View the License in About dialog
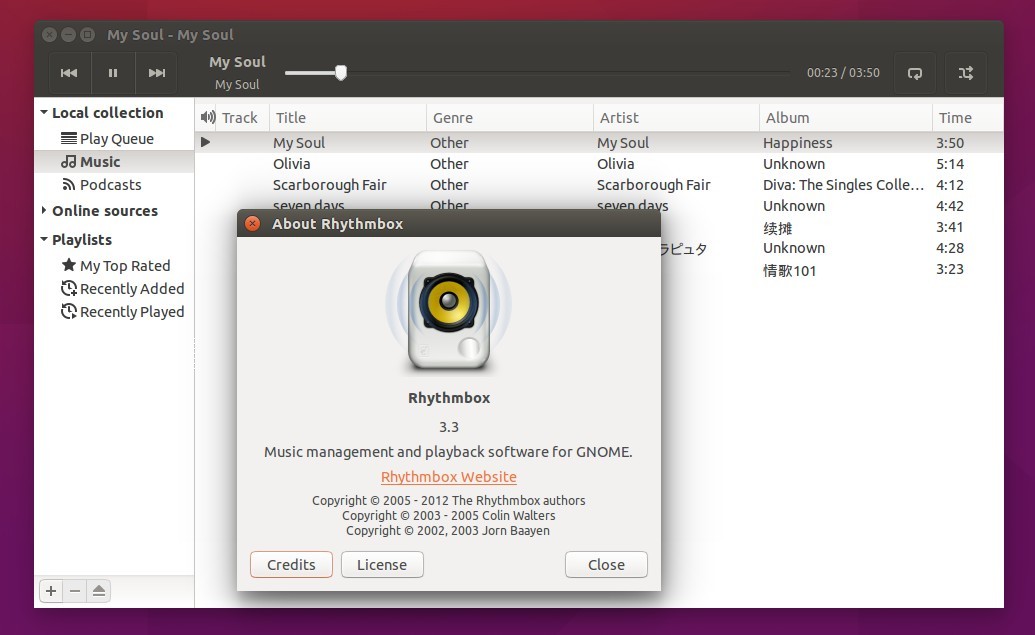Screen dimensions: 1035x635 382,564
